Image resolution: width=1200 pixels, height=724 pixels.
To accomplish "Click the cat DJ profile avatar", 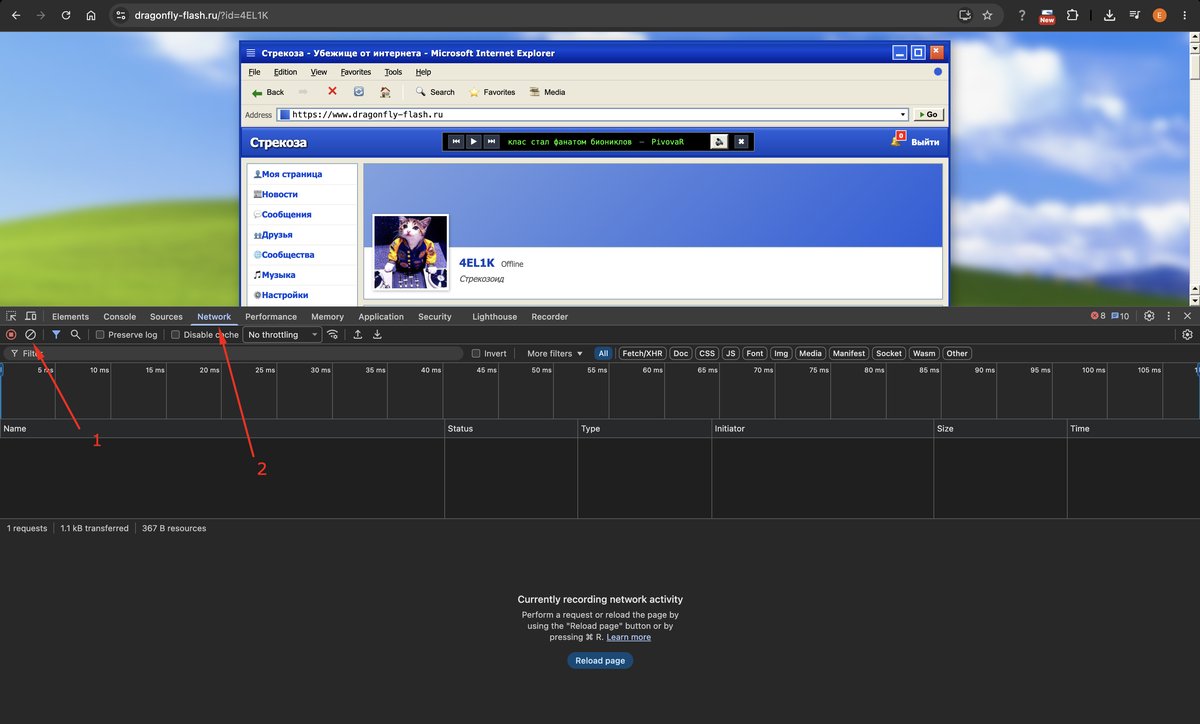I will [x=411, y=253].
